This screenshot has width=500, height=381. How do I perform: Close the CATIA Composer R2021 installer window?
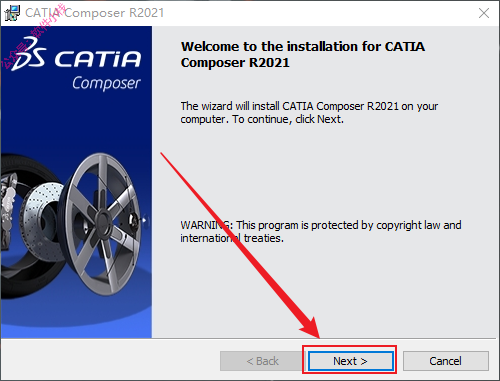click(484, 13)
